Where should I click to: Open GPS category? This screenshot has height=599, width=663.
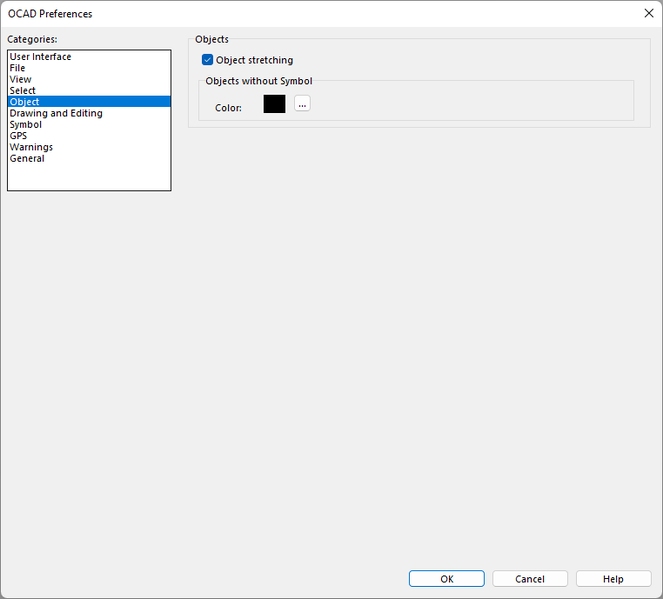coord(89,136)
